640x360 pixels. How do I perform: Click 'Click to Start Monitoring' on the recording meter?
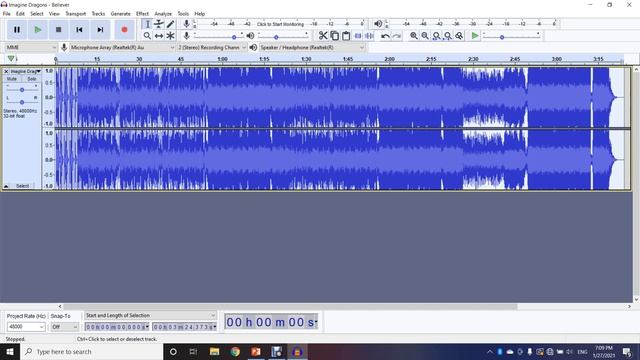[x=280, y=24]
